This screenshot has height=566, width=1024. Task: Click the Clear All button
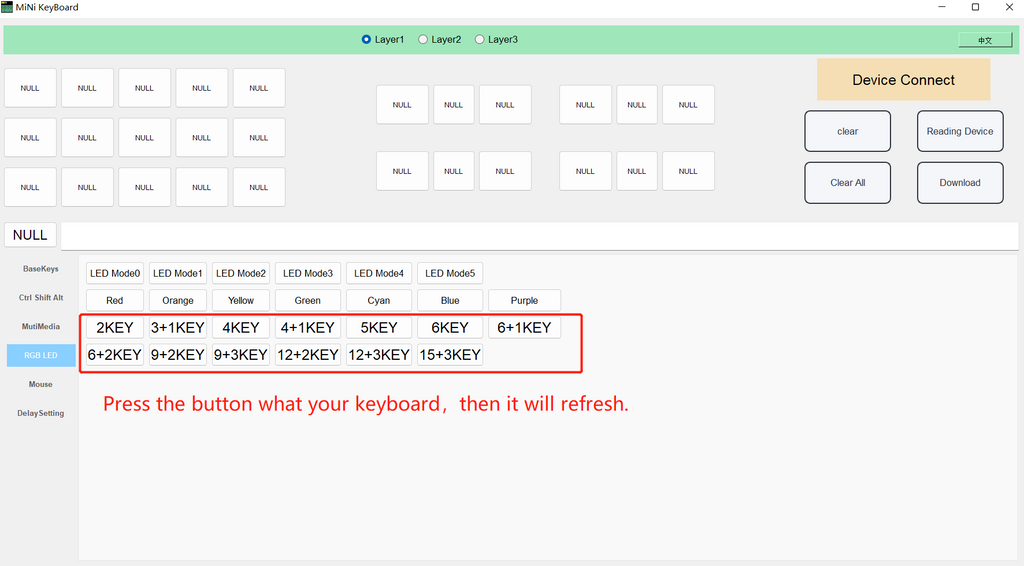pyautogui.click(x=847, y=183)
